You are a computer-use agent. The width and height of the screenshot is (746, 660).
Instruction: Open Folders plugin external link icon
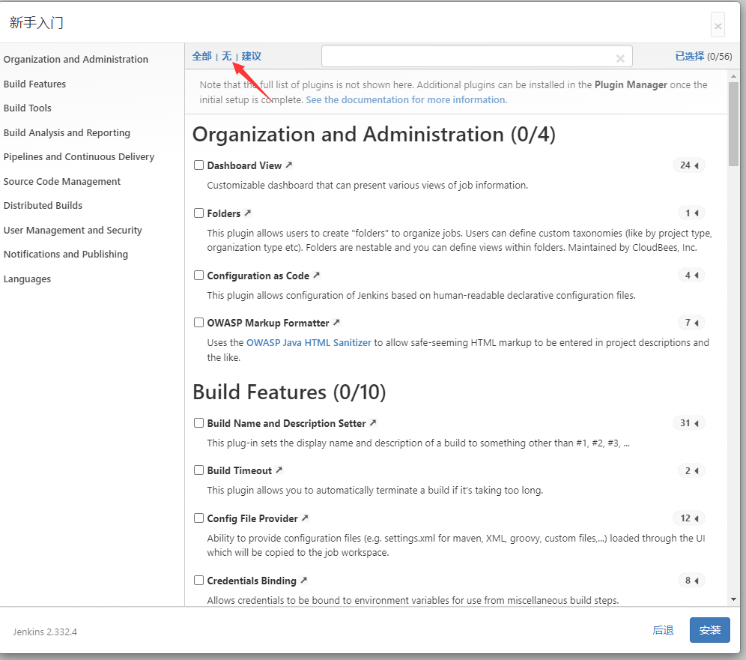(248, 213)
